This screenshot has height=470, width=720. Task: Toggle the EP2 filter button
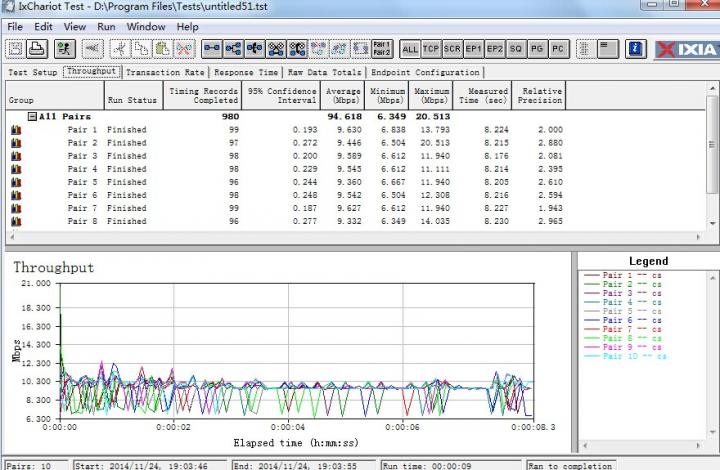[x=495, y=49]
